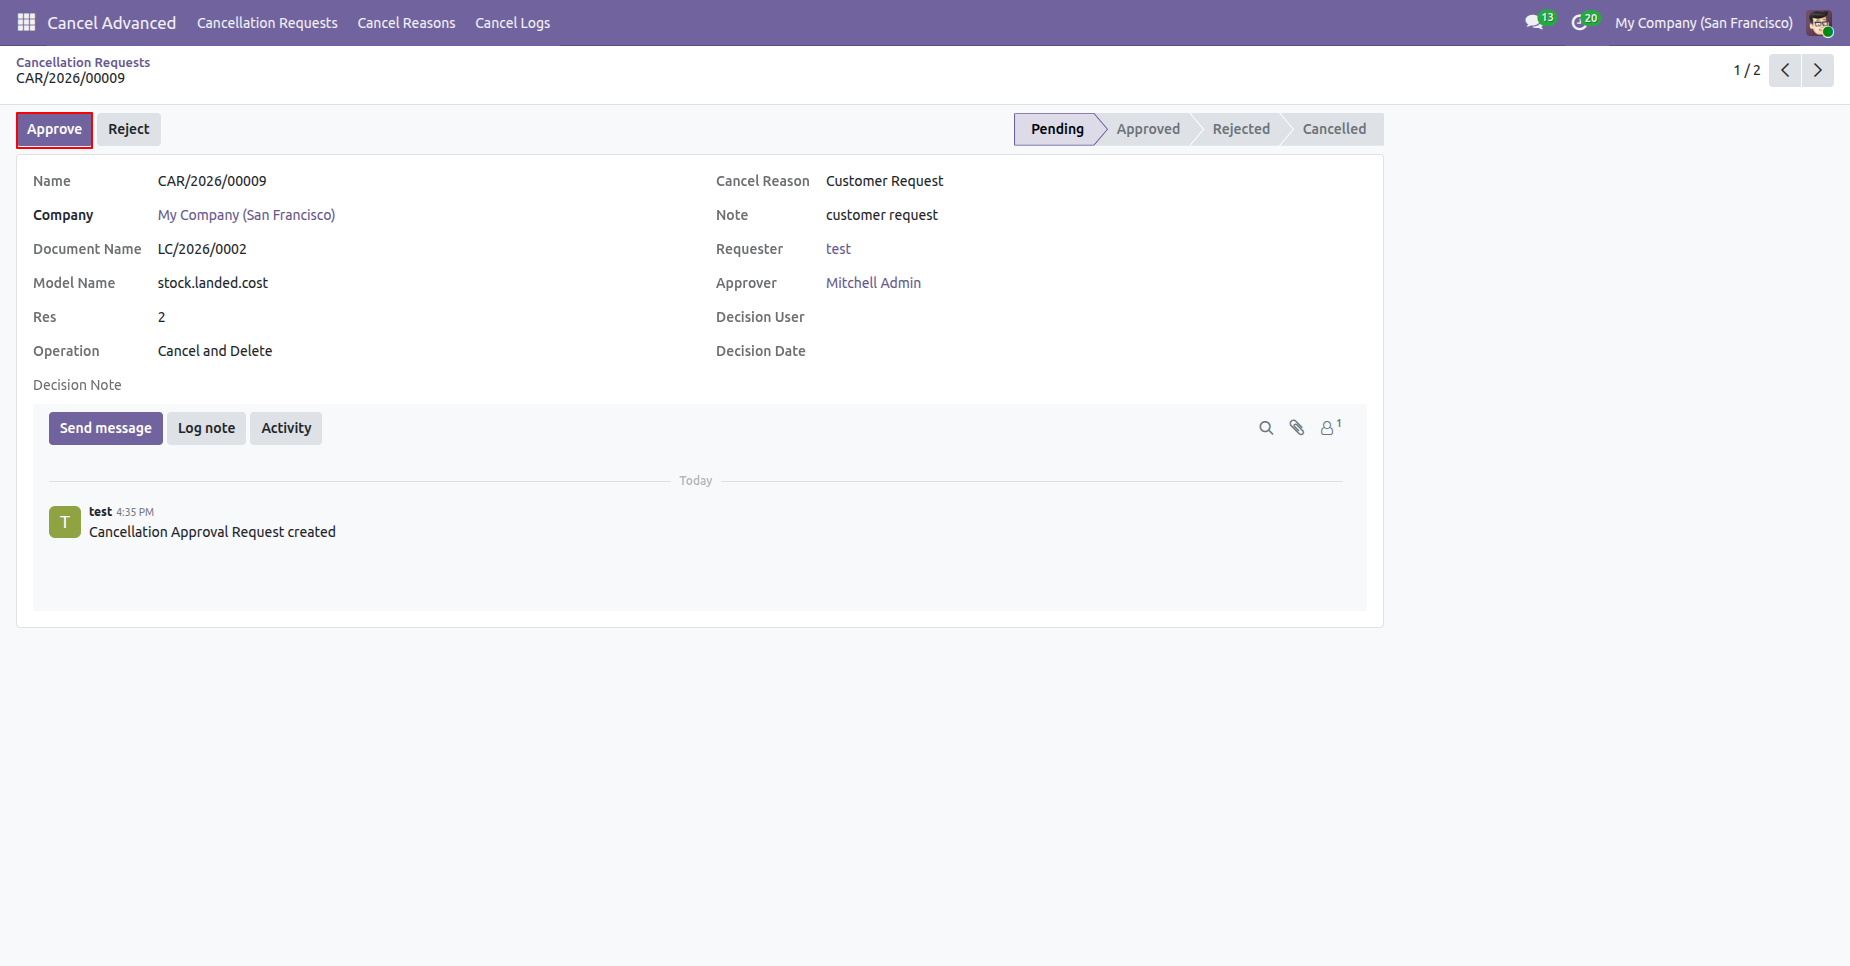Screen dimensions: 1850x966
Task: Reject the cancellation request
Action: click(129, 129)
